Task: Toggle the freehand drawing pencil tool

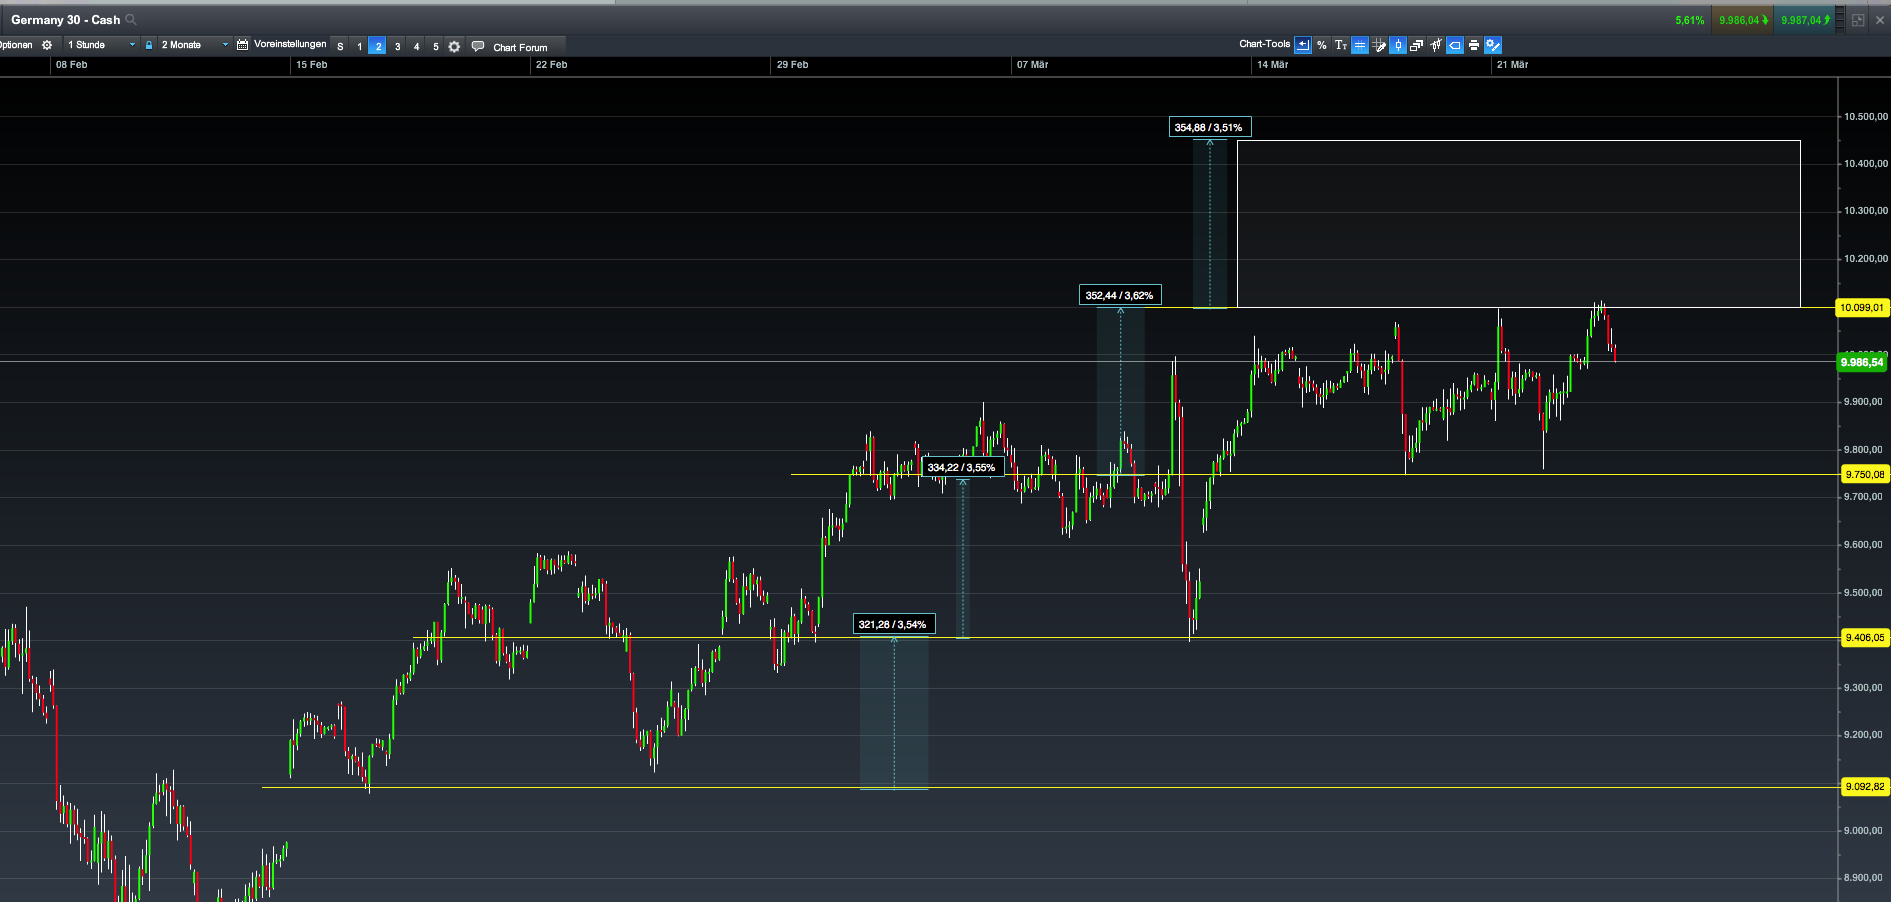Action: pos(1380,45)
